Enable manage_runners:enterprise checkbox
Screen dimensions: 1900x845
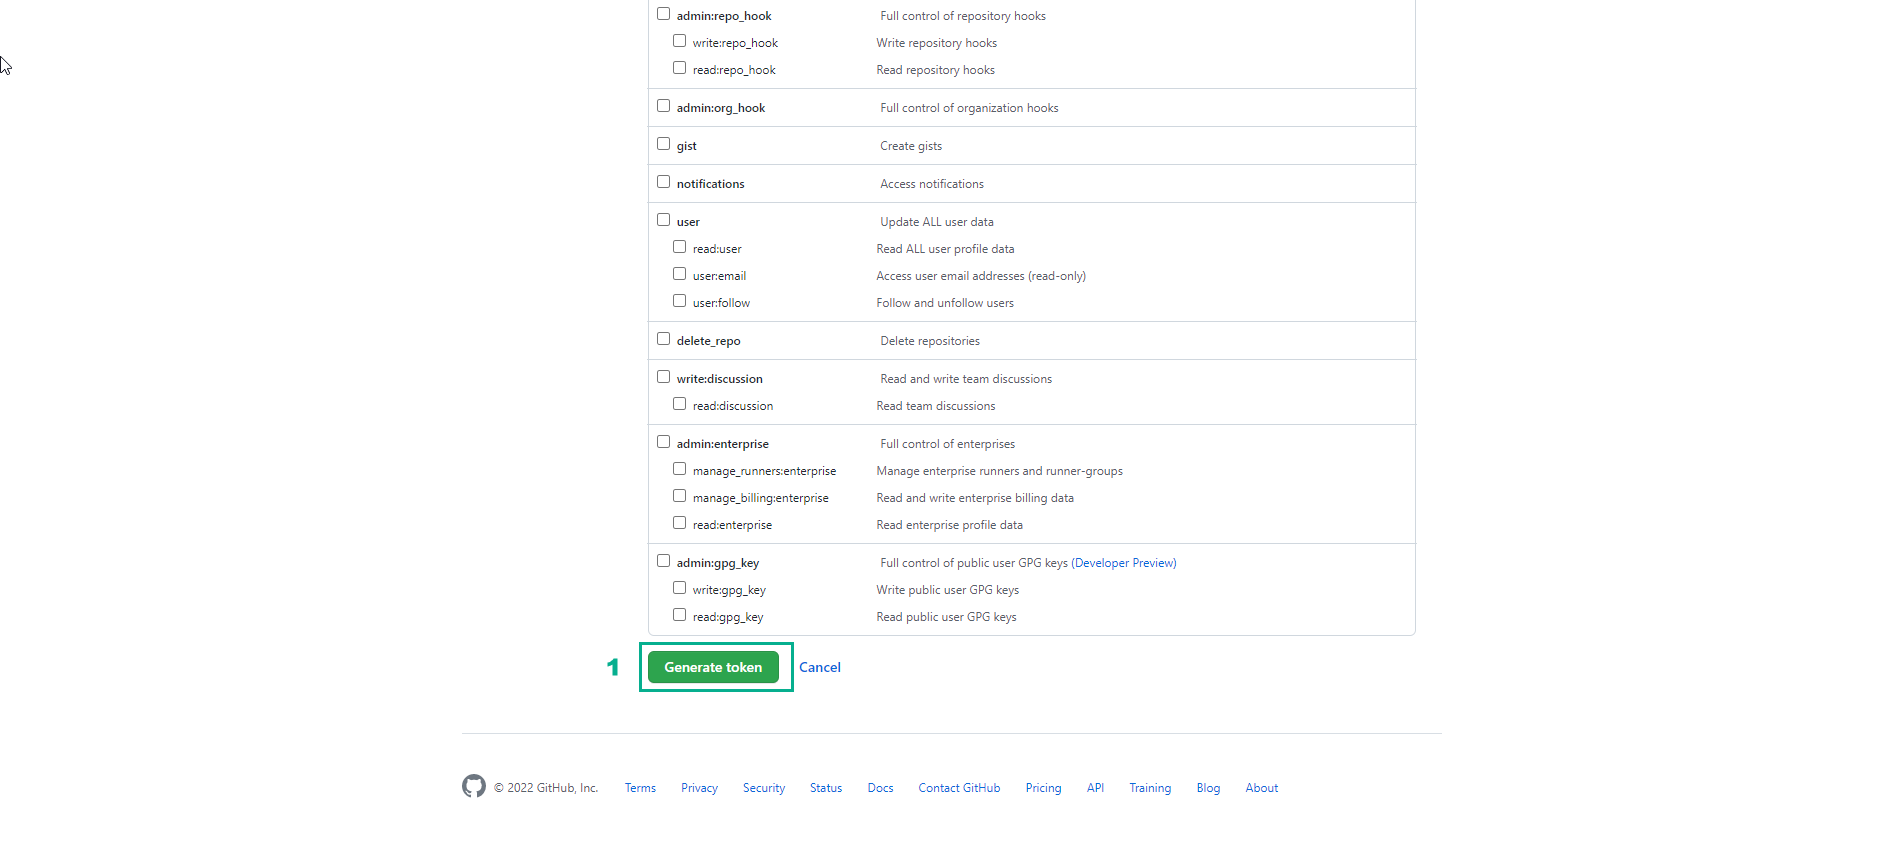click(x=679, y=469)
